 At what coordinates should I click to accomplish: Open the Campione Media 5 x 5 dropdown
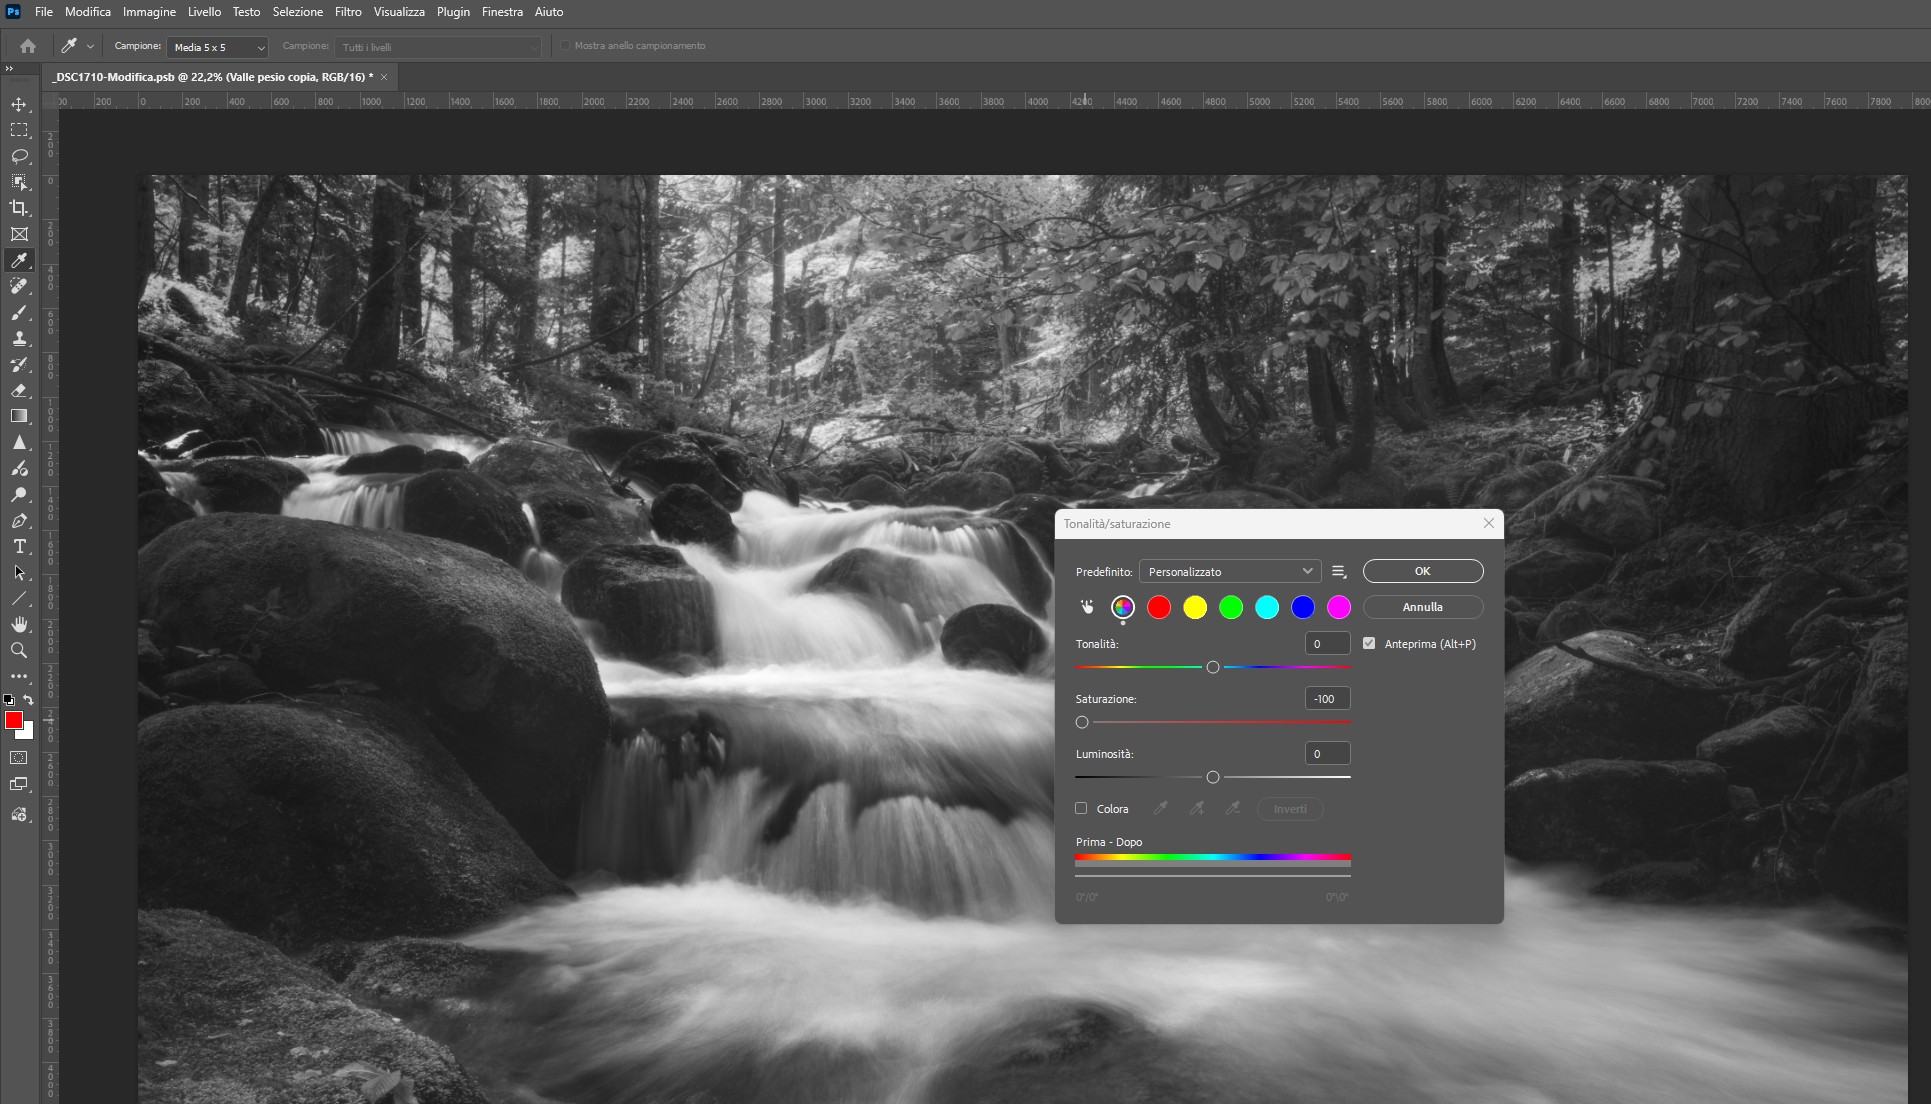[x=218, y=47]
